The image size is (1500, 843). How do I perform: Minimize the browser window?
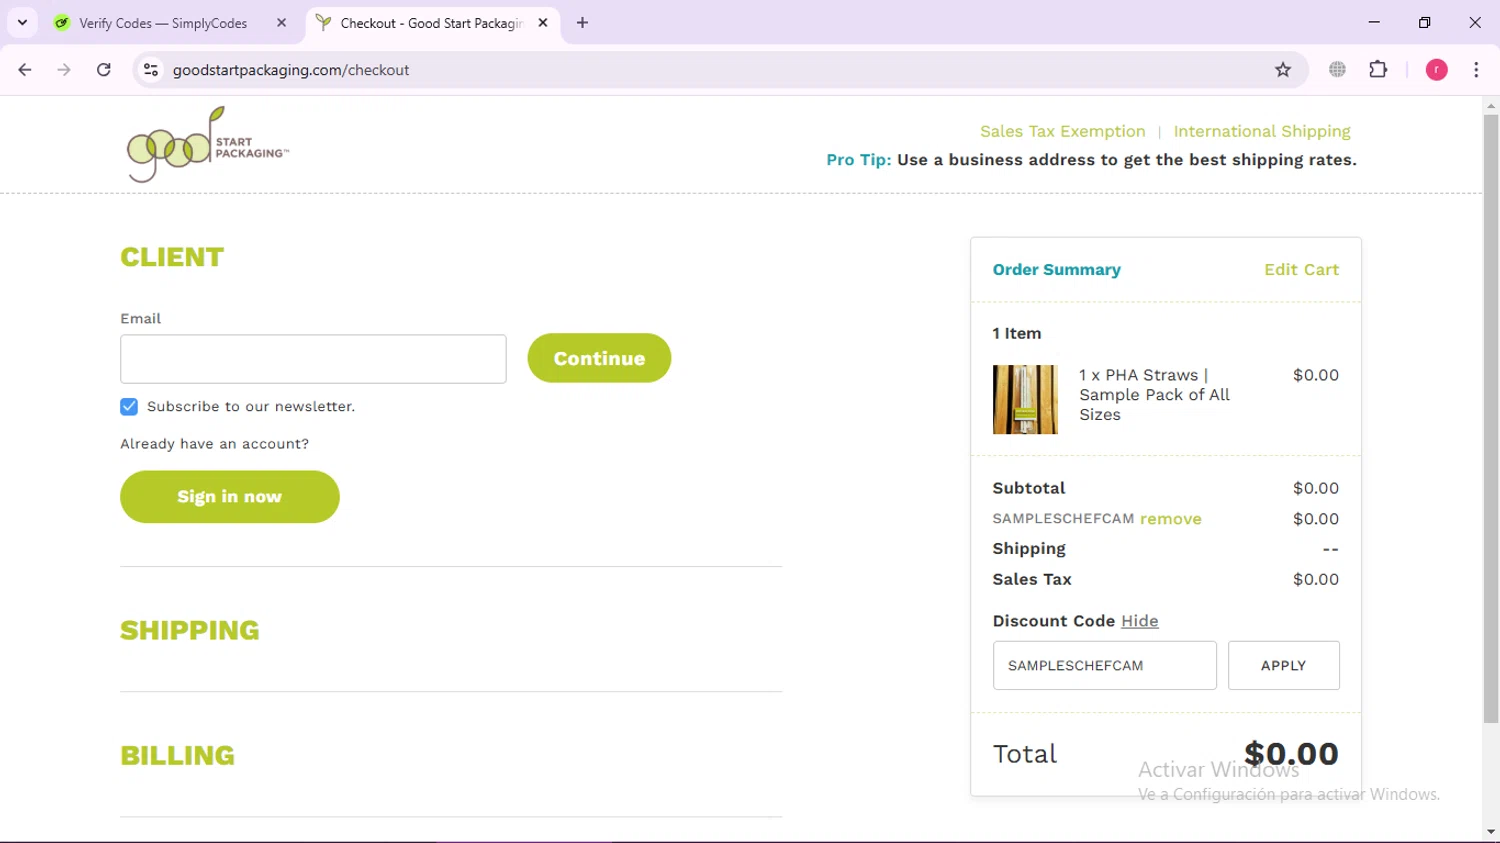pos(1374,22)
